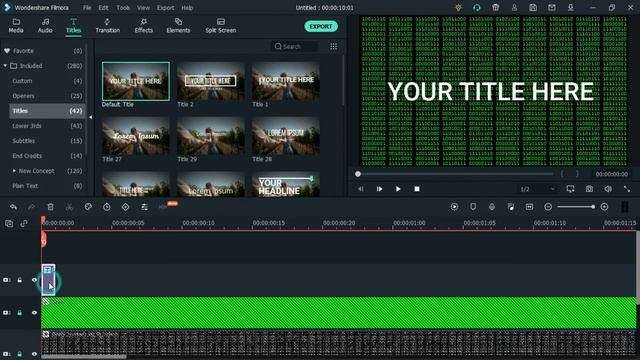Lock the green clip track
Image resolution: width=640 pixels, height=360 pixels.
[x=20, y=313]
